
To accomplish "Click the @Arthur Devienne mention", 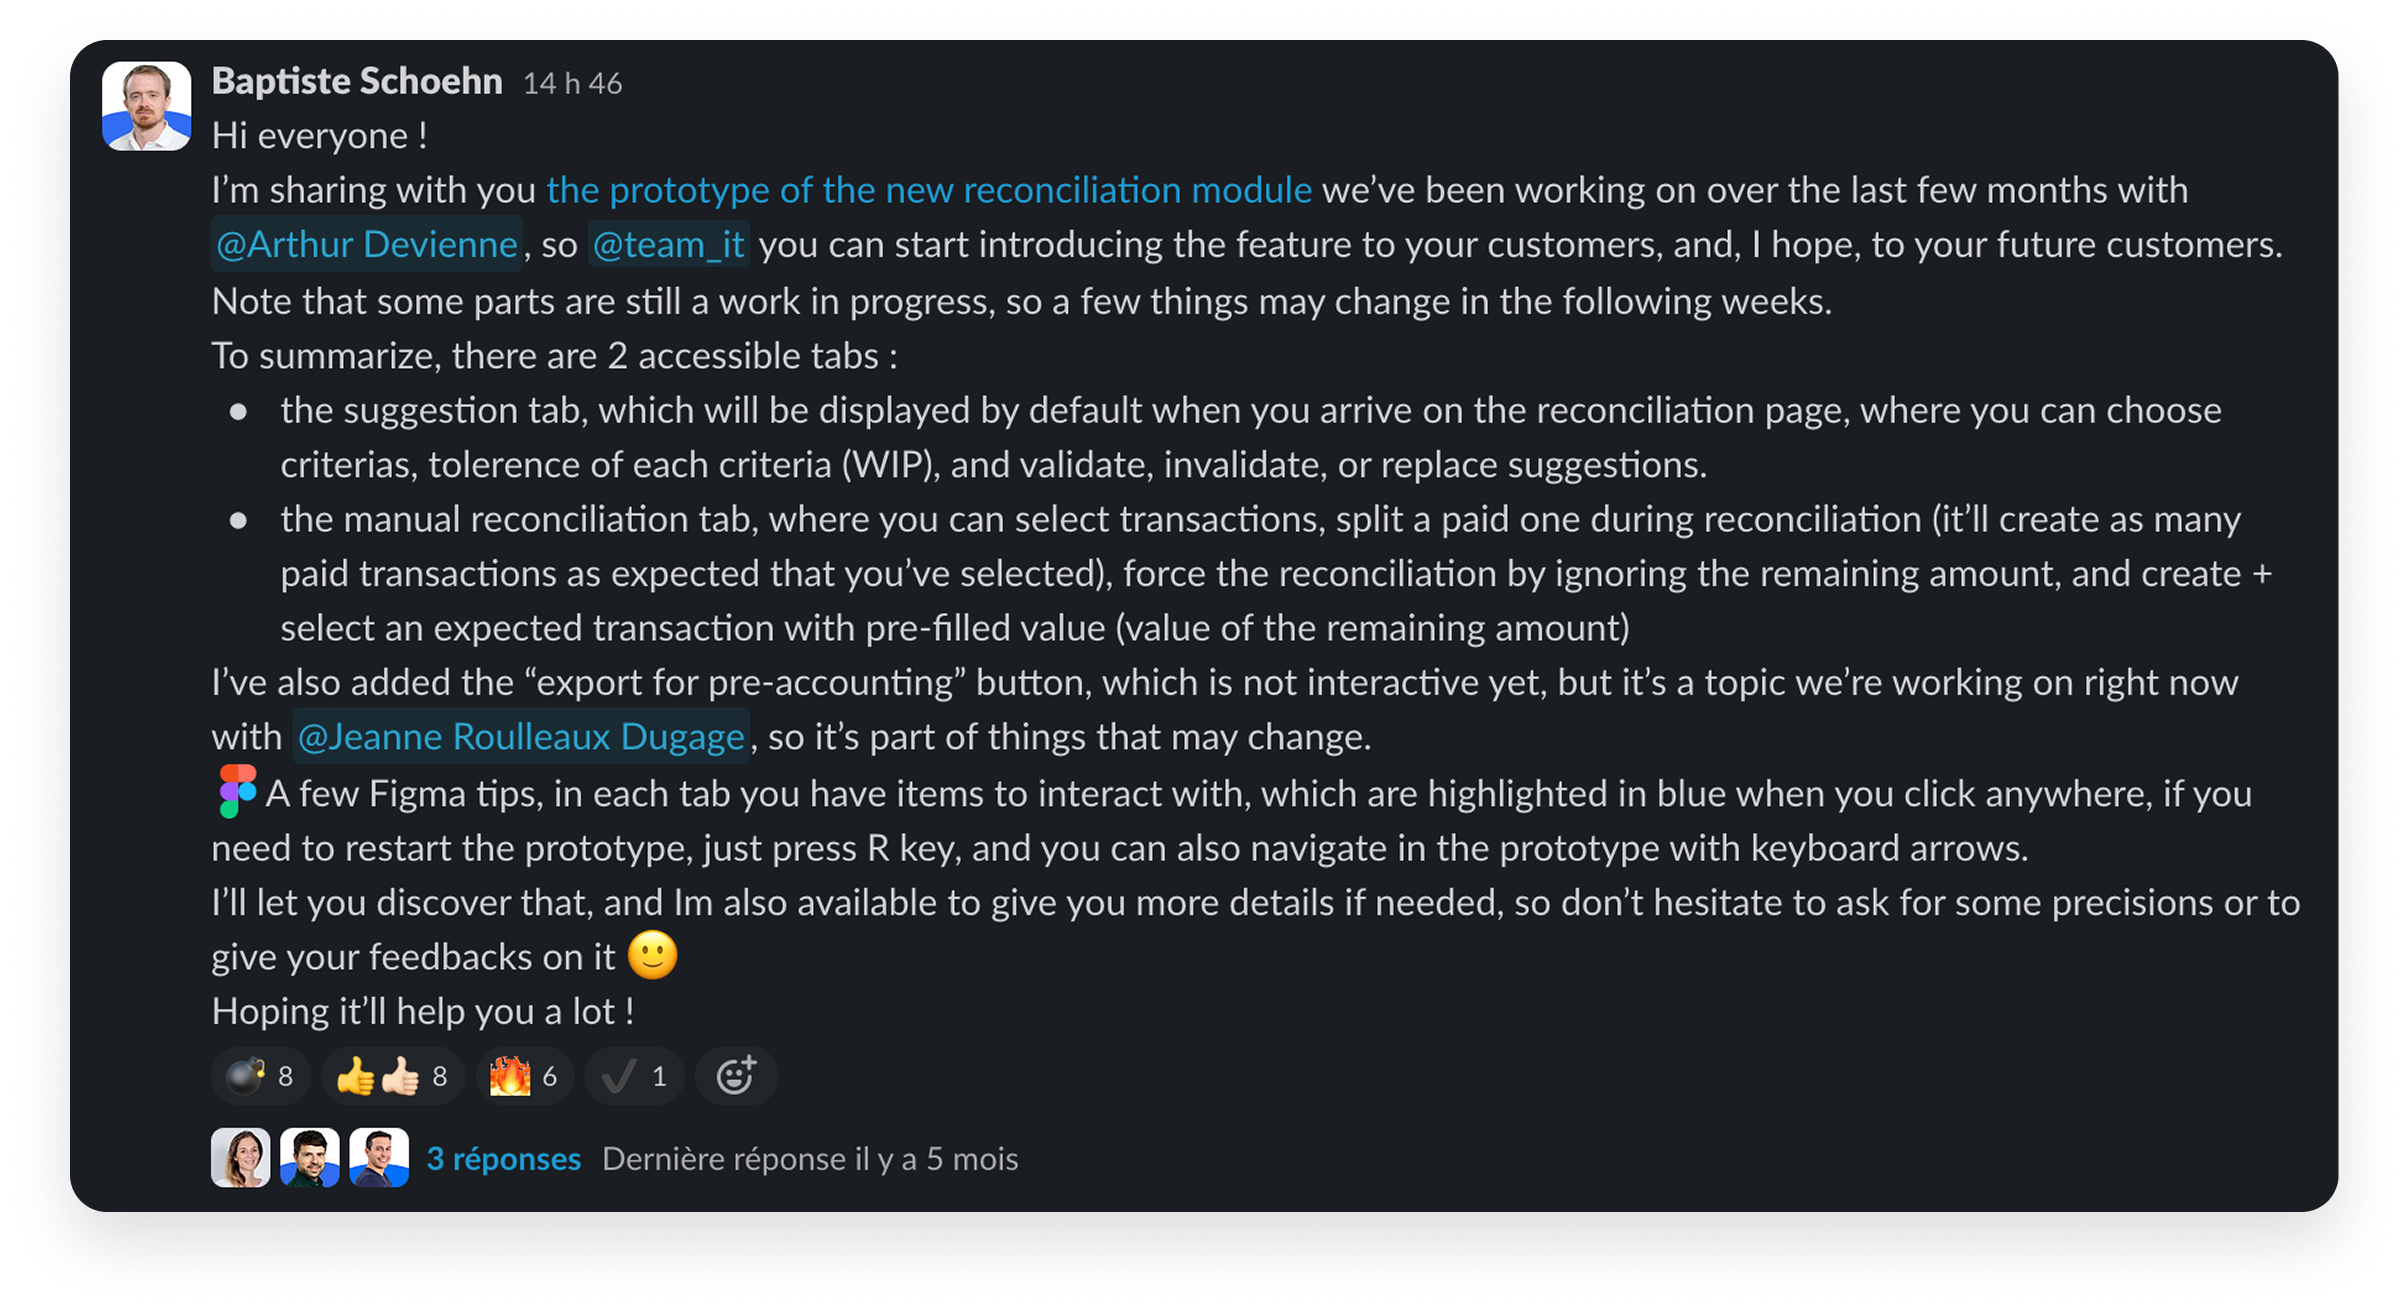I will (366, 245).
